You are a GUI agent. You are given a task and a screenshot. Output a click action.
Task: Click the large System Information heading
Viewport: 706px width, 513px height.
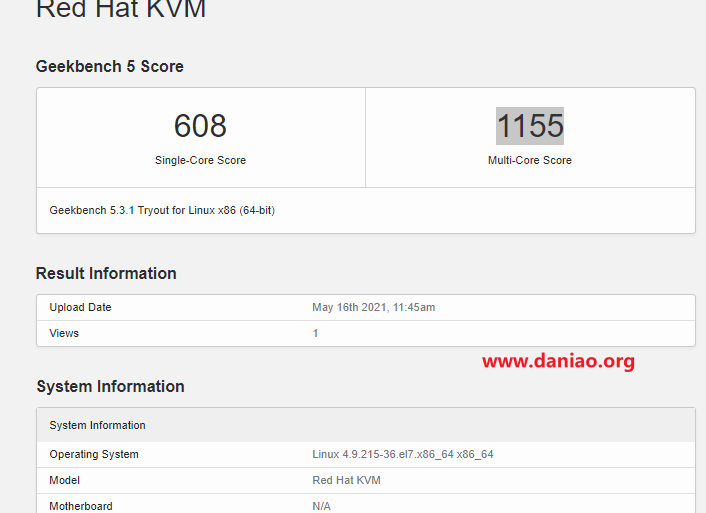click(x=110, y=386)
